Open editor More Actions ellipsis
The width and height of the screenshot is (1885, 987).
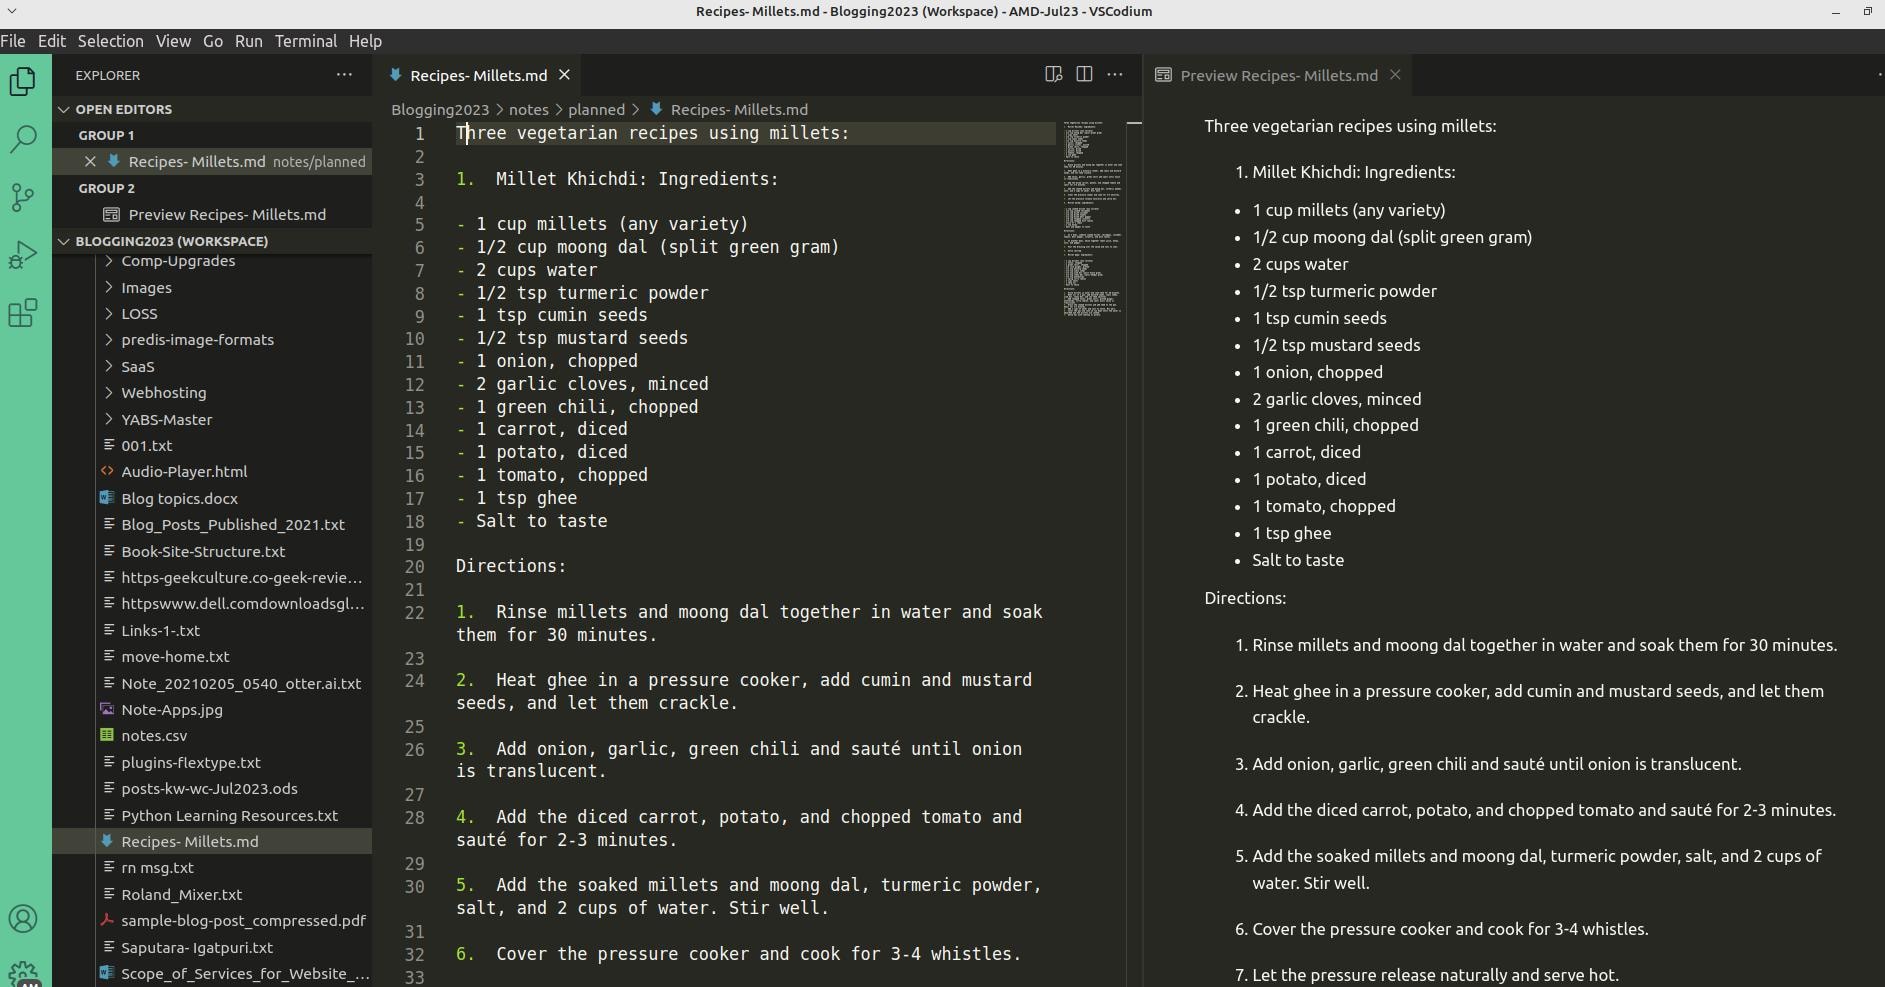[1115, 75]
